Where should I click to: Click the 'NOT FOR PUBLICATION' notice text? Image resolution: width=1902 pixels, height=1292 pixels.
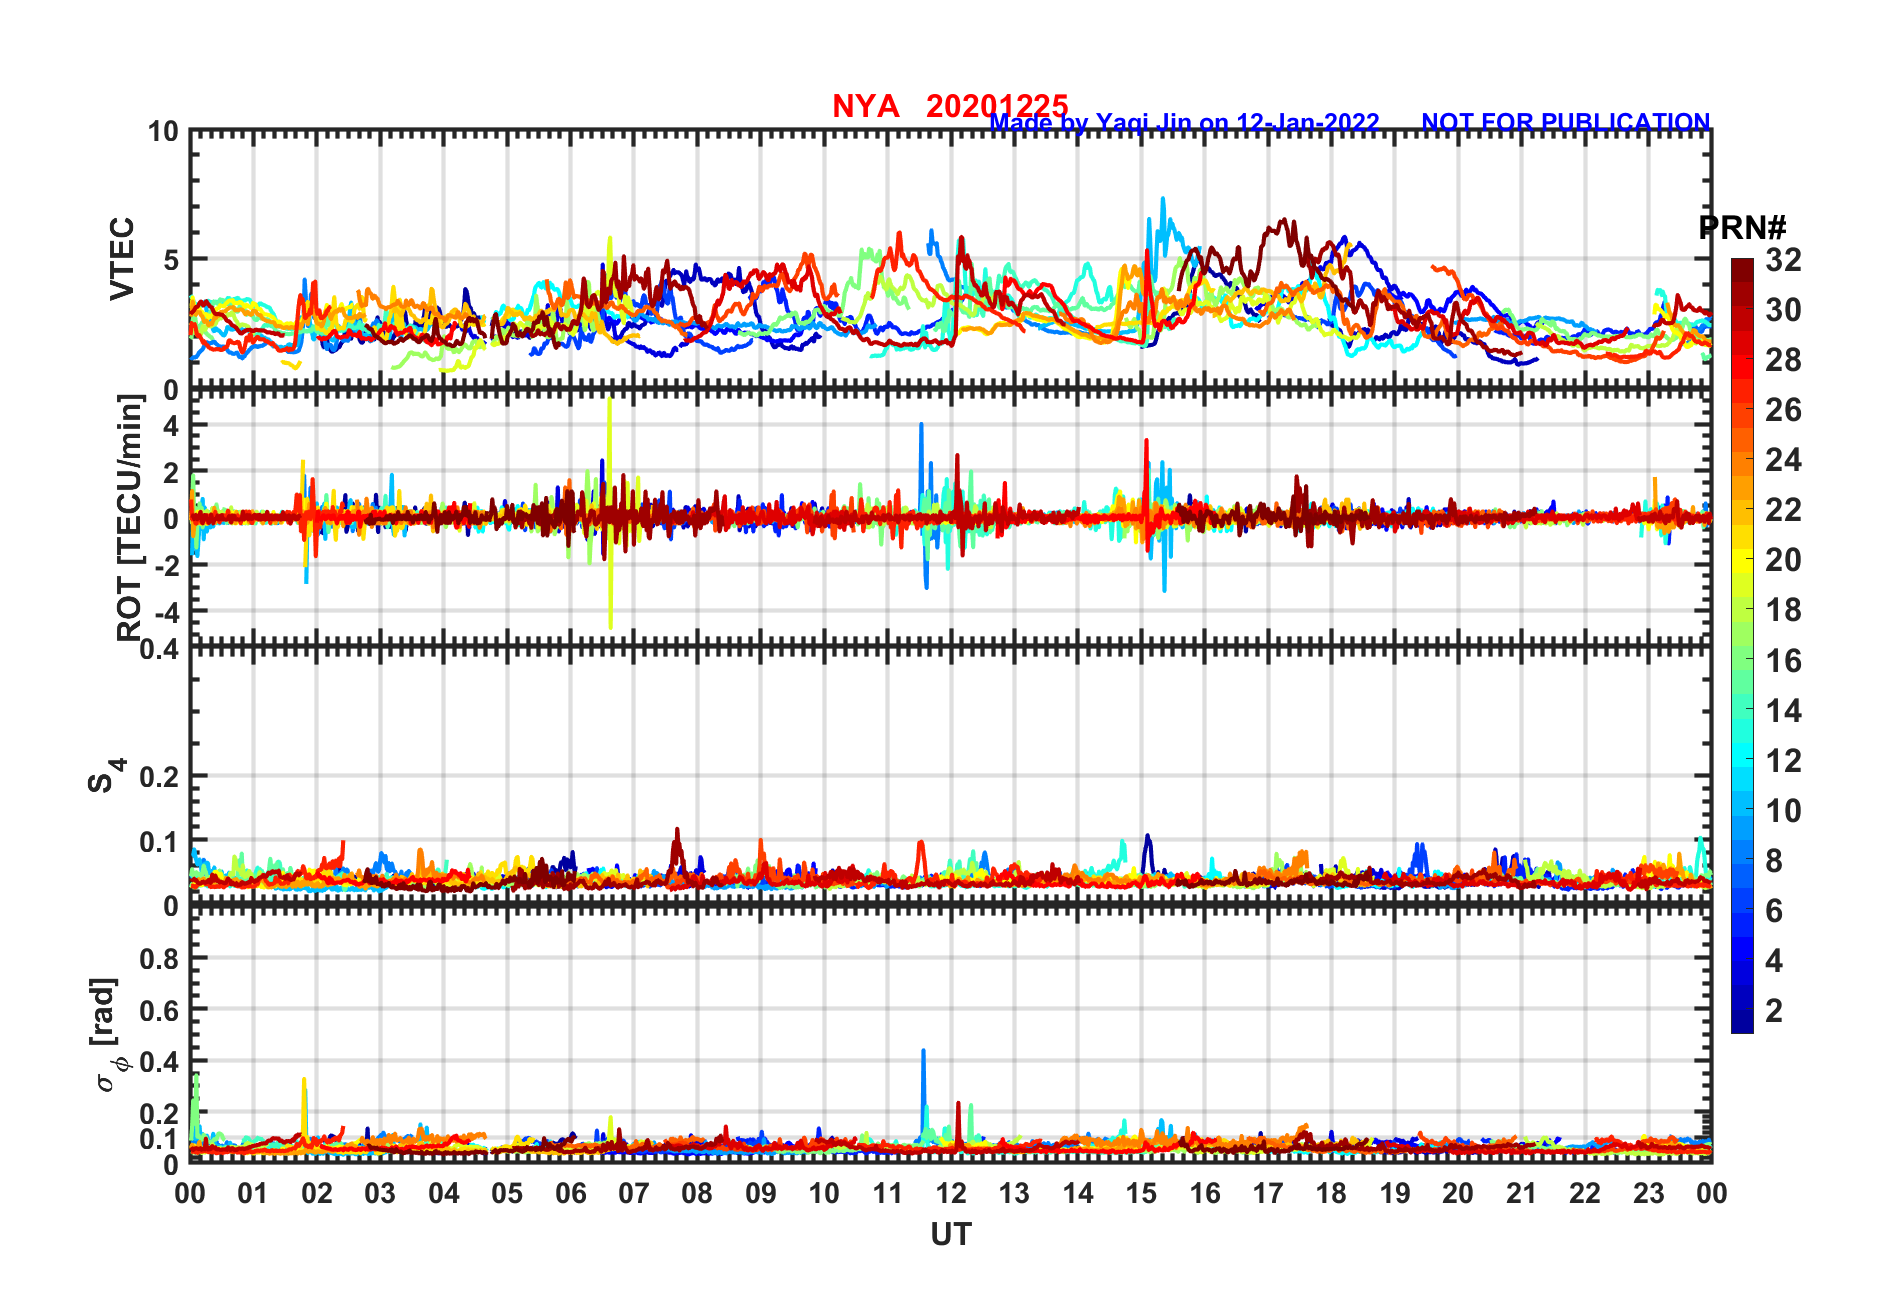[x=1566, y=122]
